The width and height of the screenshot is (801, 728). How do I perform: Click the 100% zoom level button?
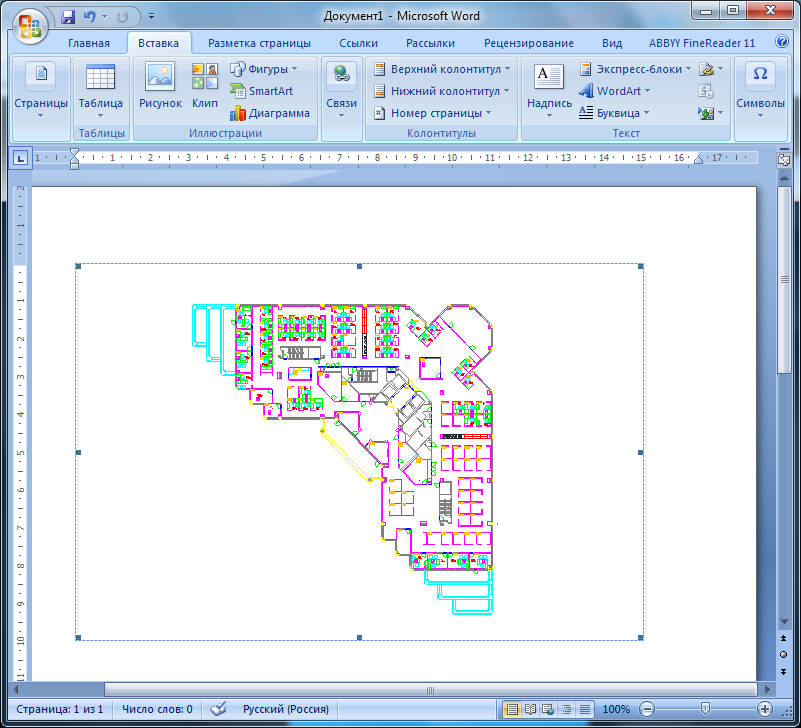click(x=616, y=709)
